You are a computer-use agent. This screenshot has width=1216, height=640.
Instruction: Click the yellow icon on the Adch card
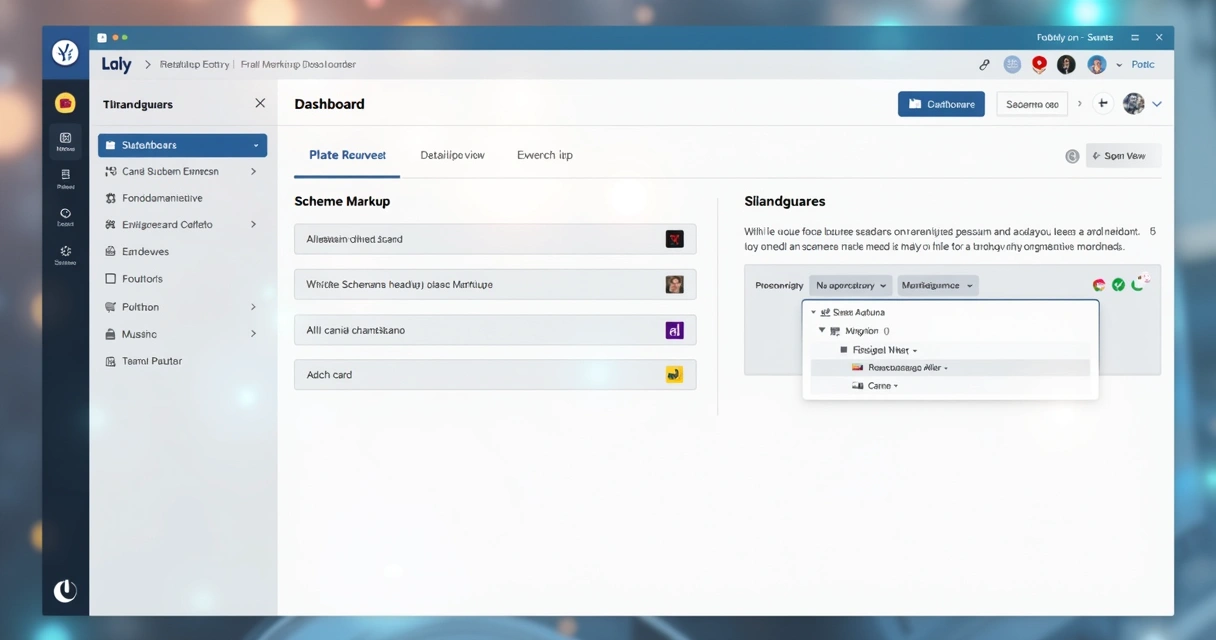click(x=676, y=374)
